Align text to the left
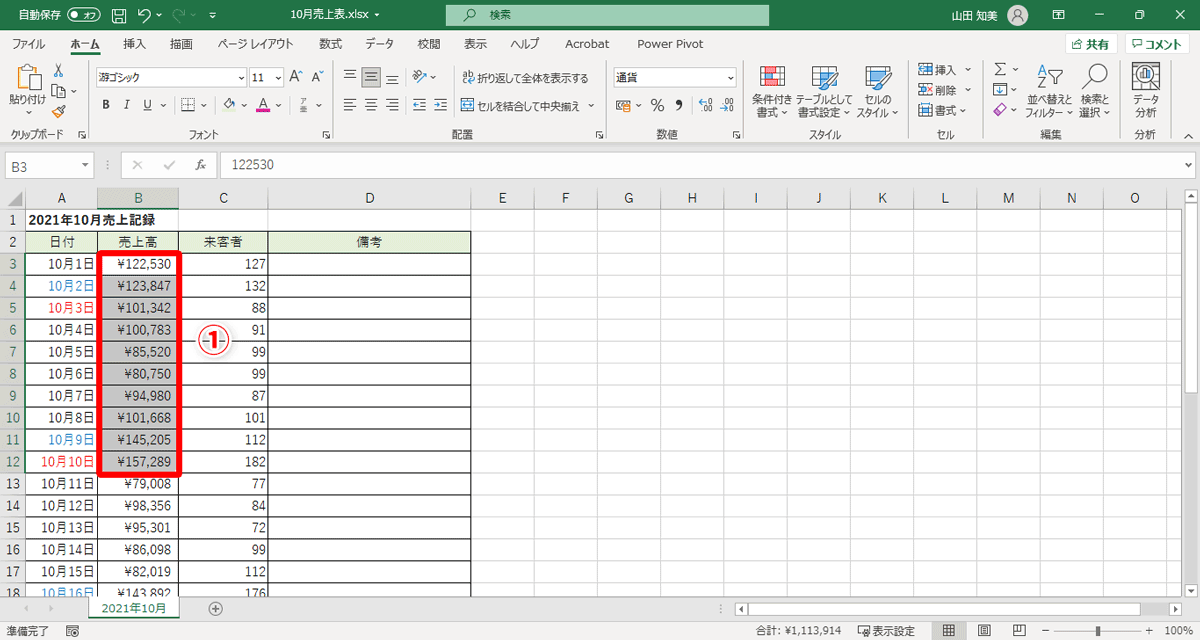1200x640 pixels. (349, 104)
